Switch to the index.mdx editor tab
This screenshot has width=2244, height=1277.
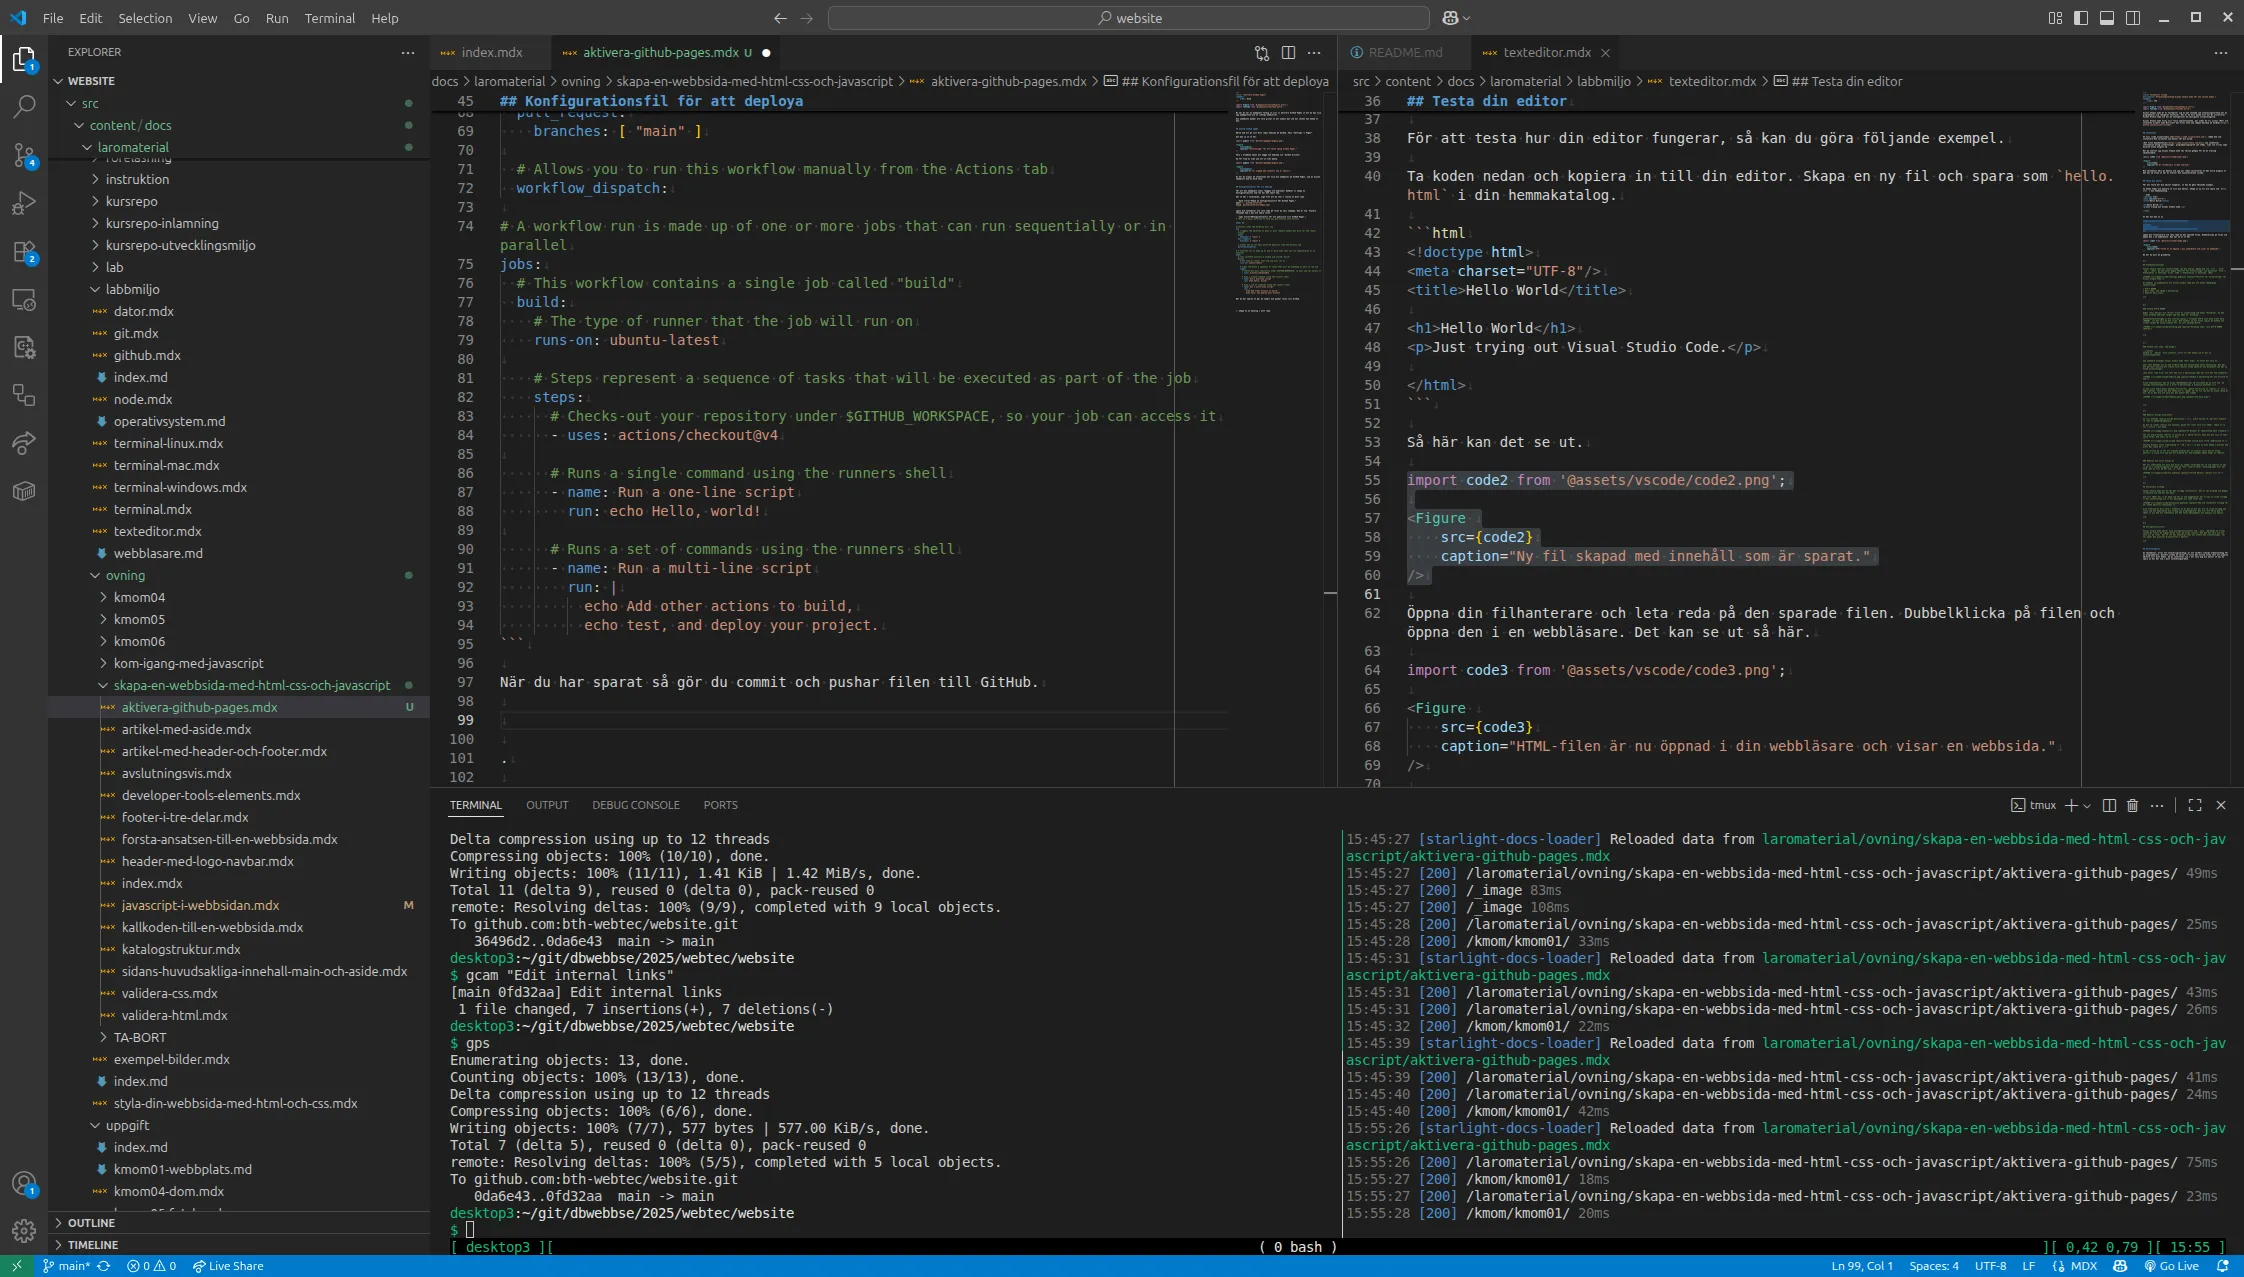click(491, 53)
